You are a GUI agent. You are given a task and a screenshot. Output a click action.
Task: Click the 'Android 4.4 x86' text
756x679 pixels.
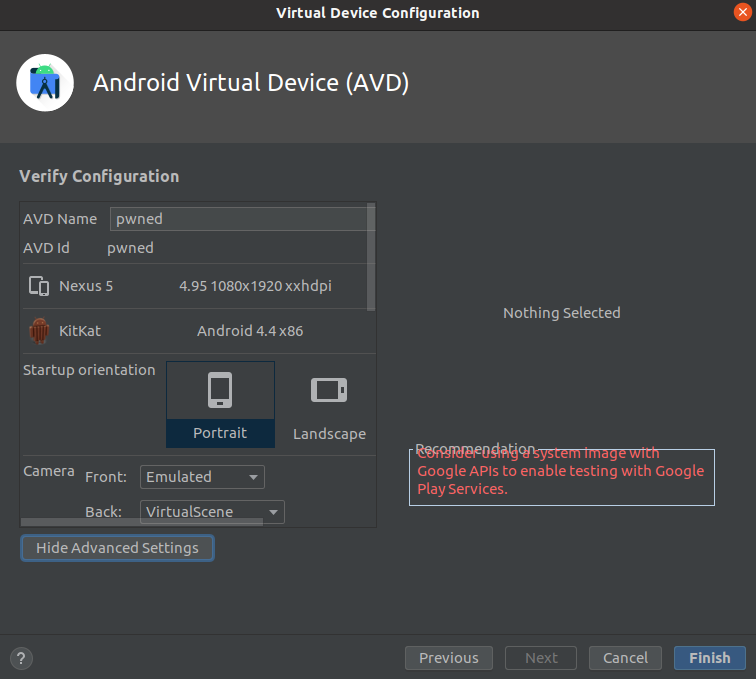coord(250,331)
